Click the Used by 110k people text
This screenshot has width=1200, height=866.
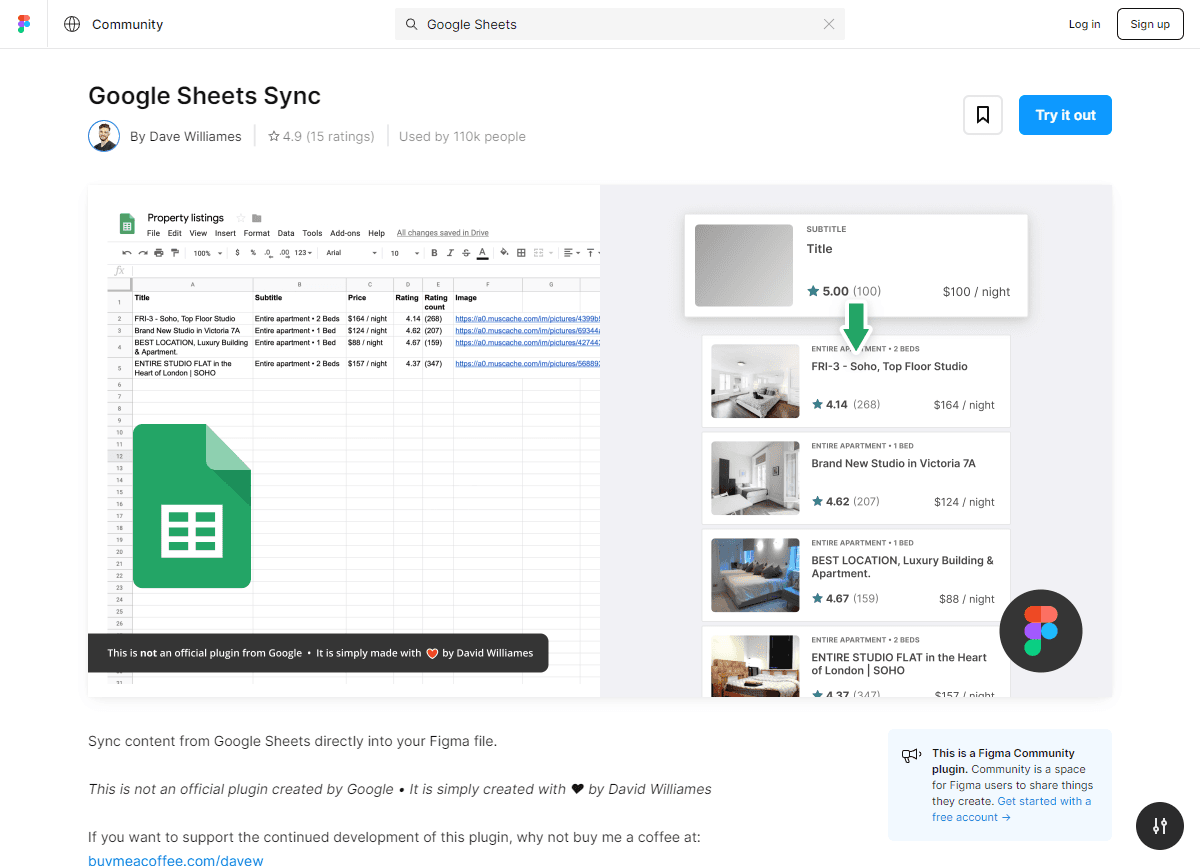(462, 136)
